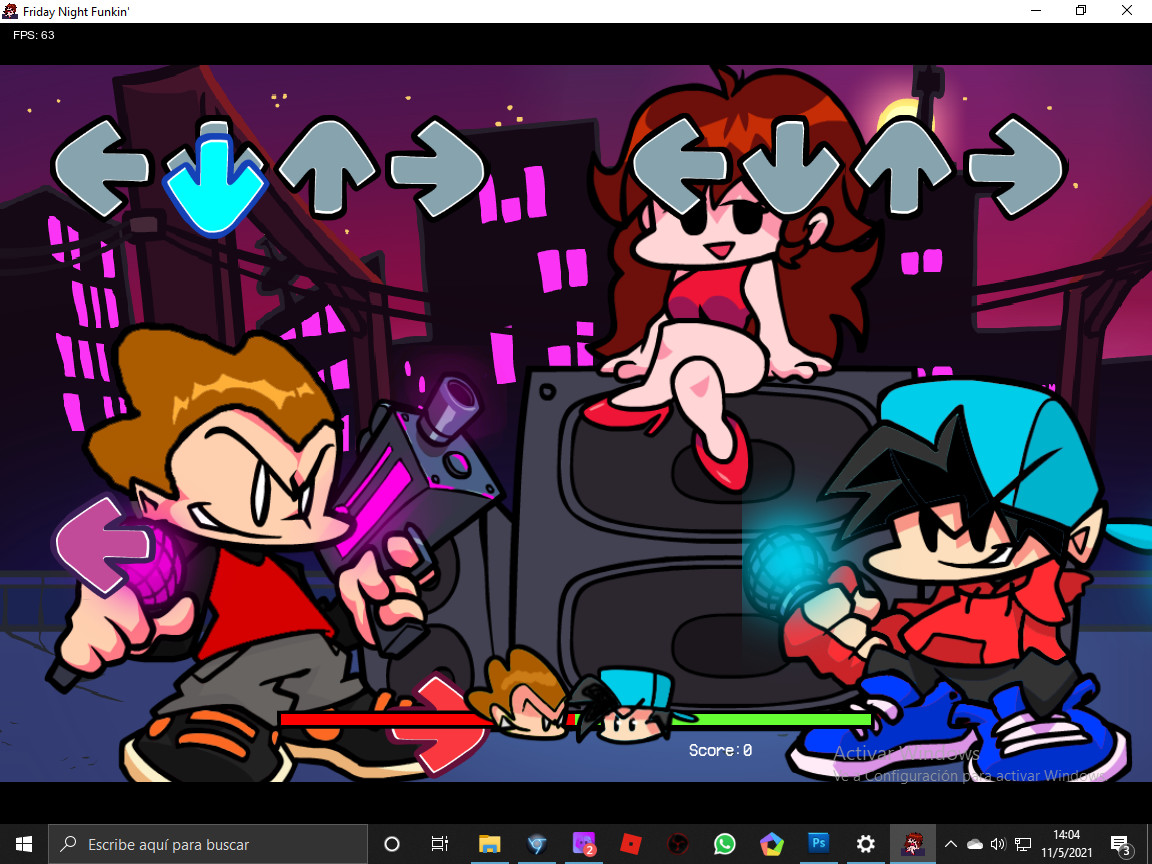Screen dimensions: 1152x864
Task: Open the purple app with badge 2
Action: pyautogui.click(x=584, y=844)
